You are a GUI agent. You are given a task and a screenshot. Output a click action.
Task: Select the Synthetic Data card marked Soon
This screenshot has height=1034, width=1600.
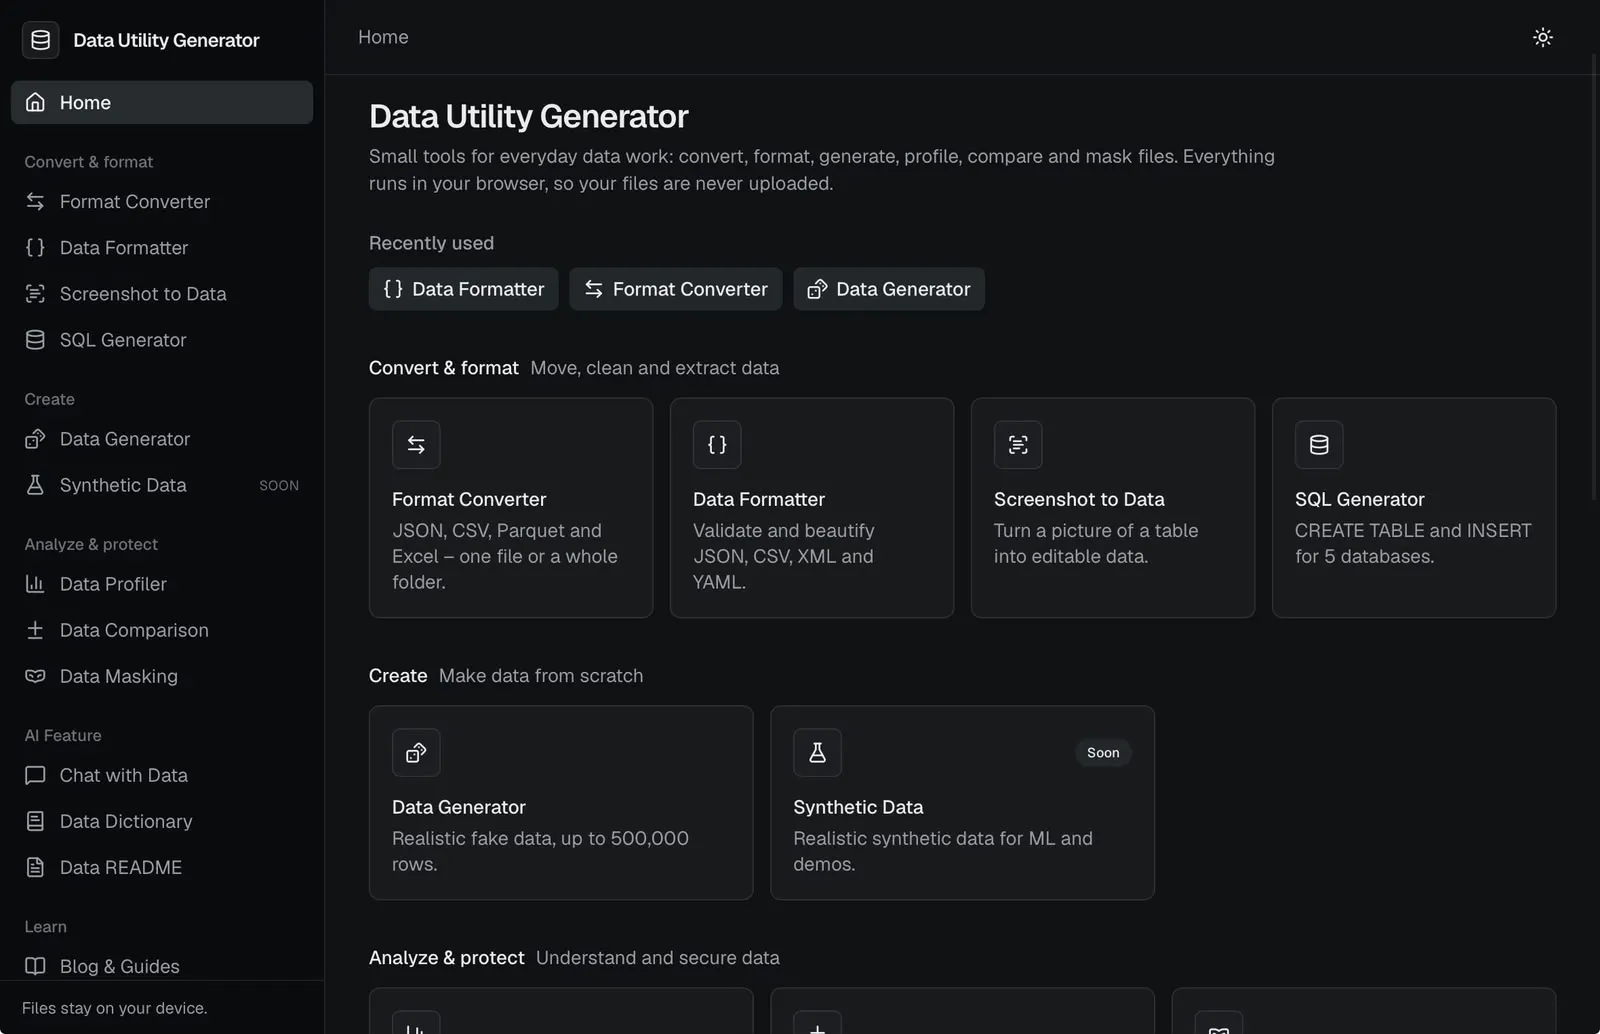962,803
